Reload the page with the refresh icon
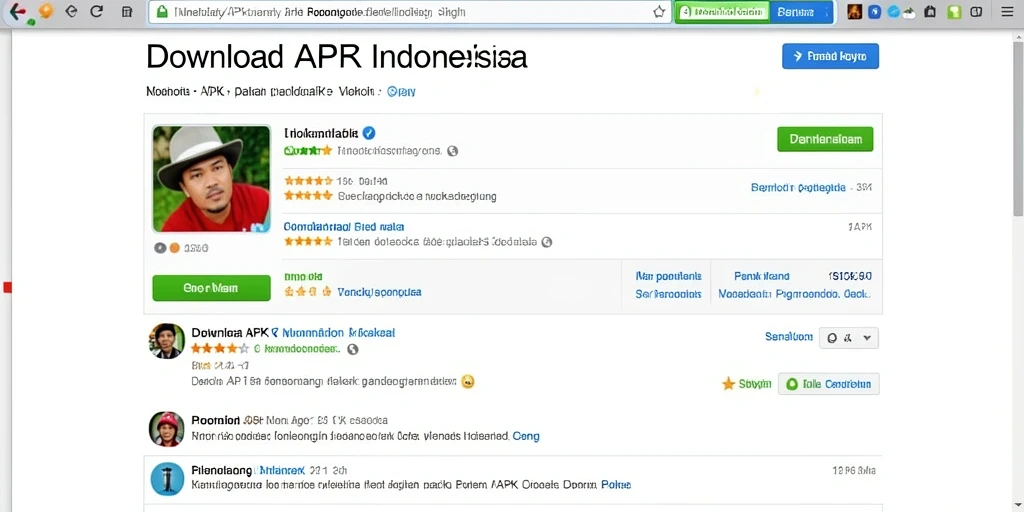The height and width of the screenshot is (512, 1024). (97, 11)
